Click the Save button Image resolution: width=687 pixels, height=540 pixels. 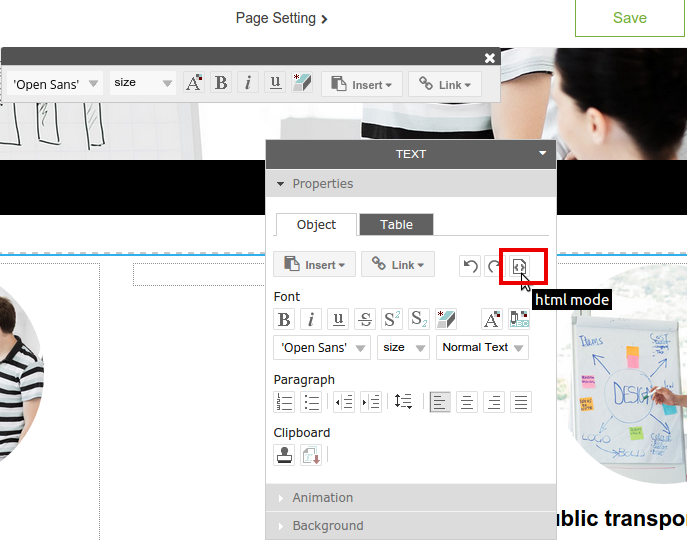coord(630,18)
